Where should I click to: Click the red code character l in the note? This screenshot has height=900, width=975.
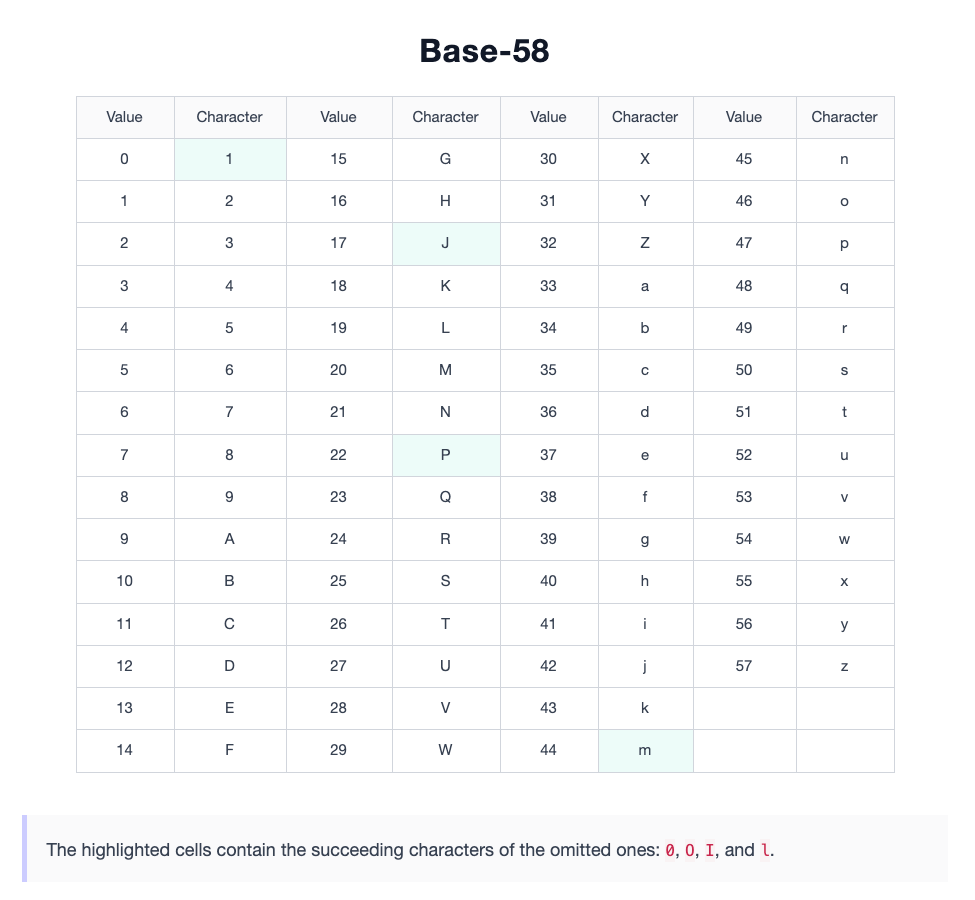point(765,850)
